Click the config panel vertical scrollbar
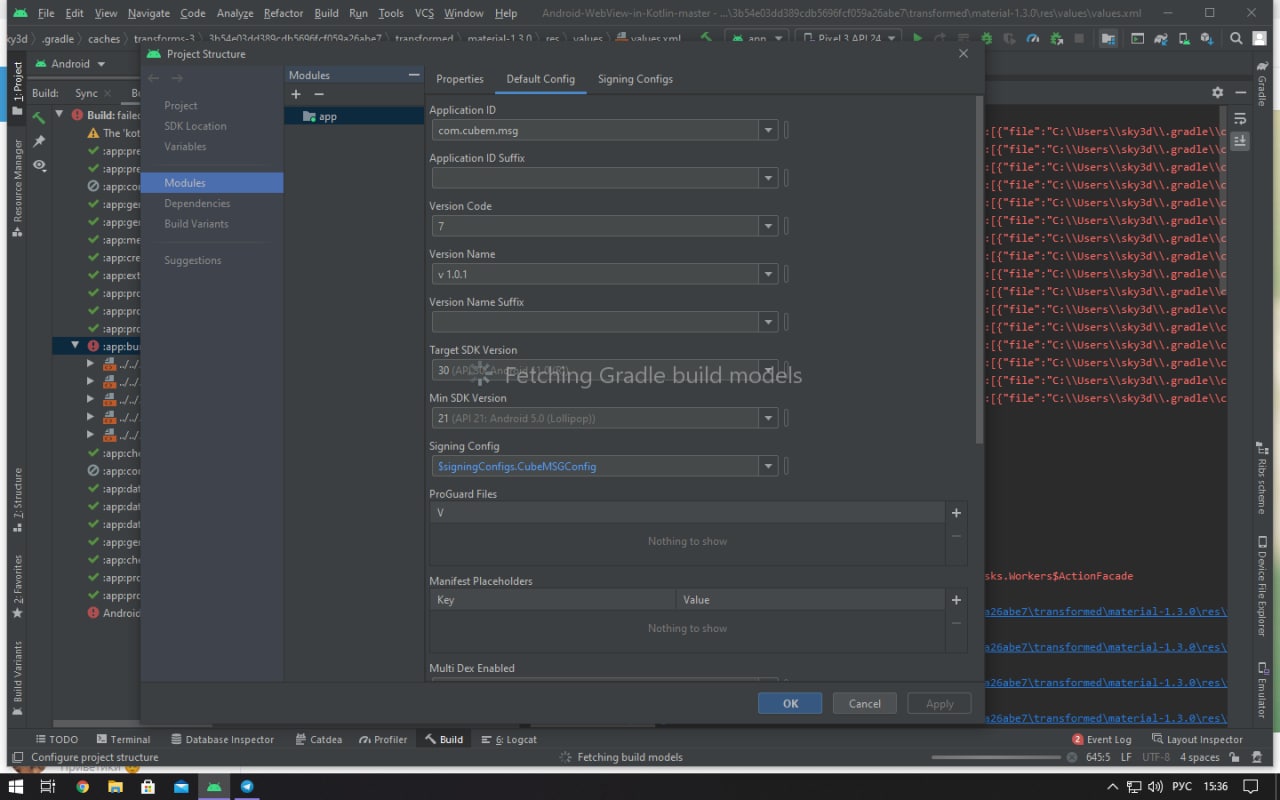1280x800 pixels. click(x=979, y=270)
